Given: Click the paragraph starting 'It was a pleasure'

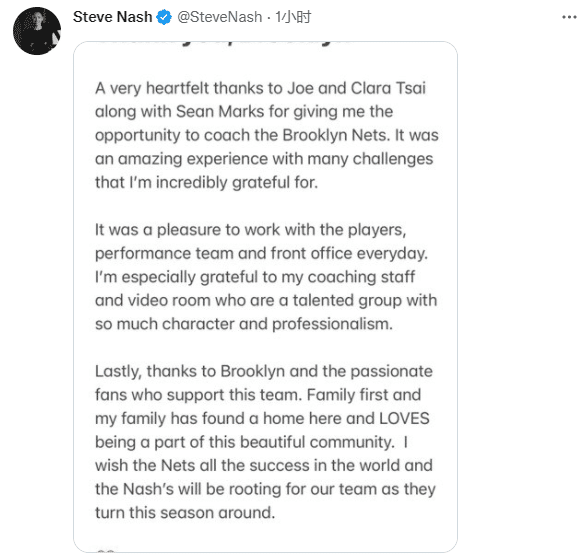Looking at the screenshot, I should tap(266, 277).
